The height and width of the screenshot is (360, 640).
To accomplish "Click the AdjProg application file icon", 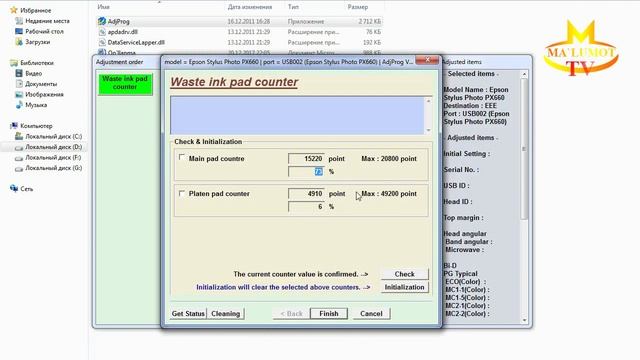I will pos(102,21).
